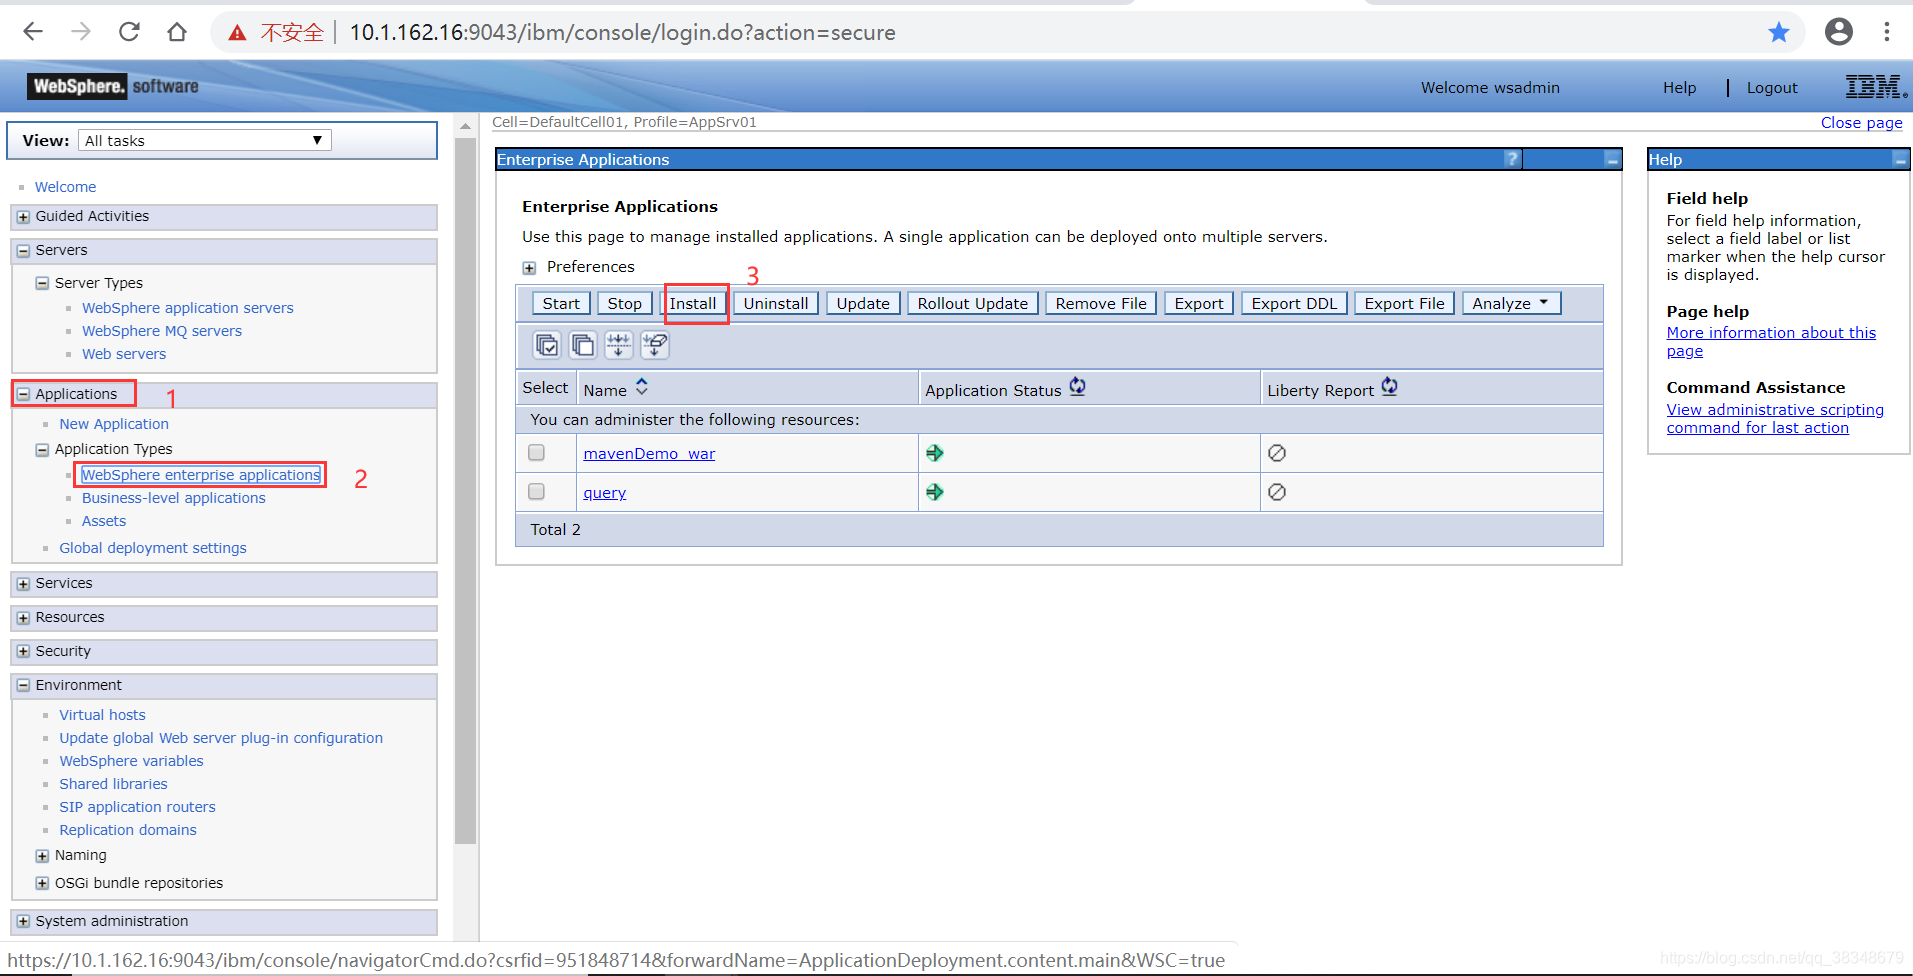This screenshot has height=976, width=1913.
Task: Click the browser forward arrow
Action: 81,32
